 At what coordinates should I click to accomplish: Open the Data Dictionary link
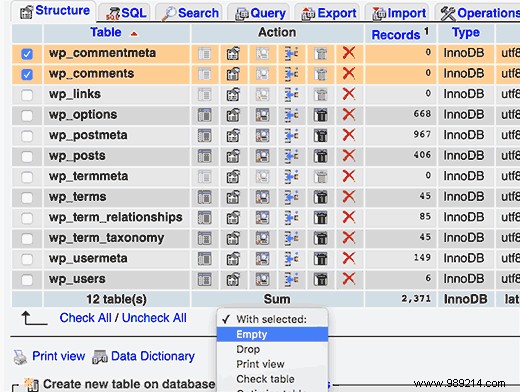153,356
